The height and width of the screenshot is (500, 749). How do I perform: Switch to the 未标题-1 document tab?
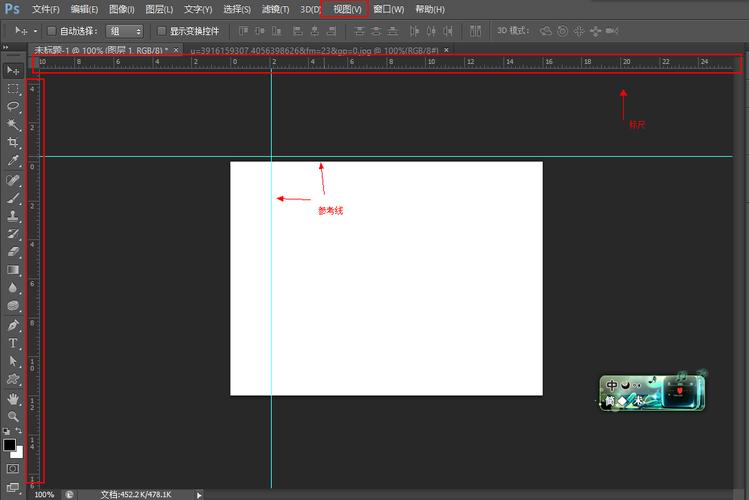pos(100,49)
